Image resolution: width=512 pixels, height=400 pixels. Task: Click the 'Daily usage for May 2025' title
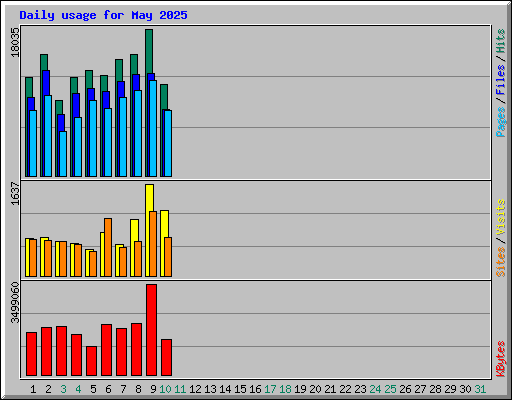click(103, 15)
